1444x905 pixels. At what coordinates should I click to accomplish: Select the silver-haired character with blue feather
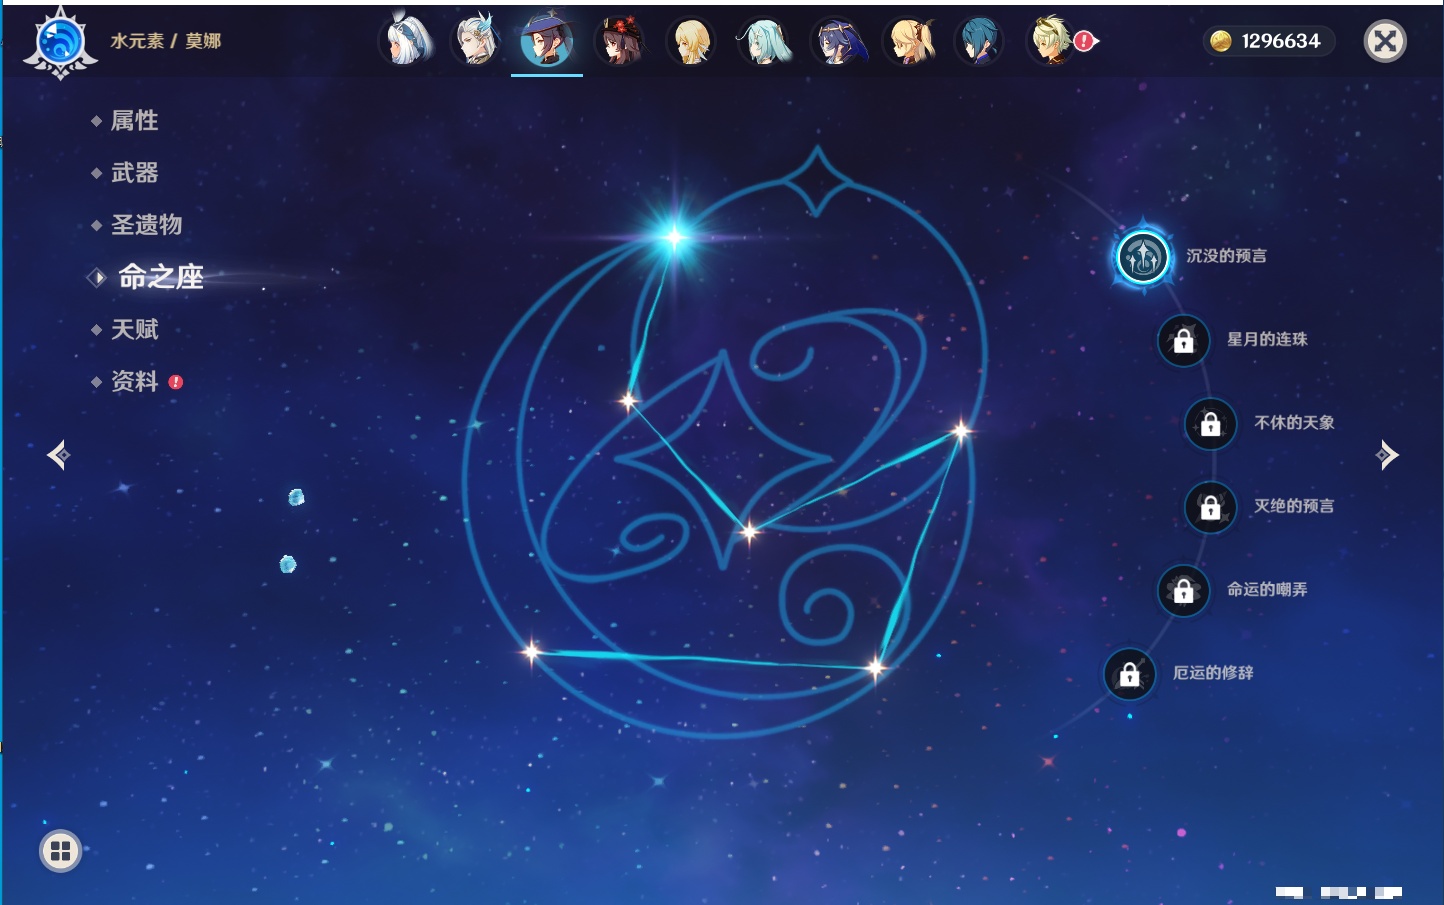(476, 41)
